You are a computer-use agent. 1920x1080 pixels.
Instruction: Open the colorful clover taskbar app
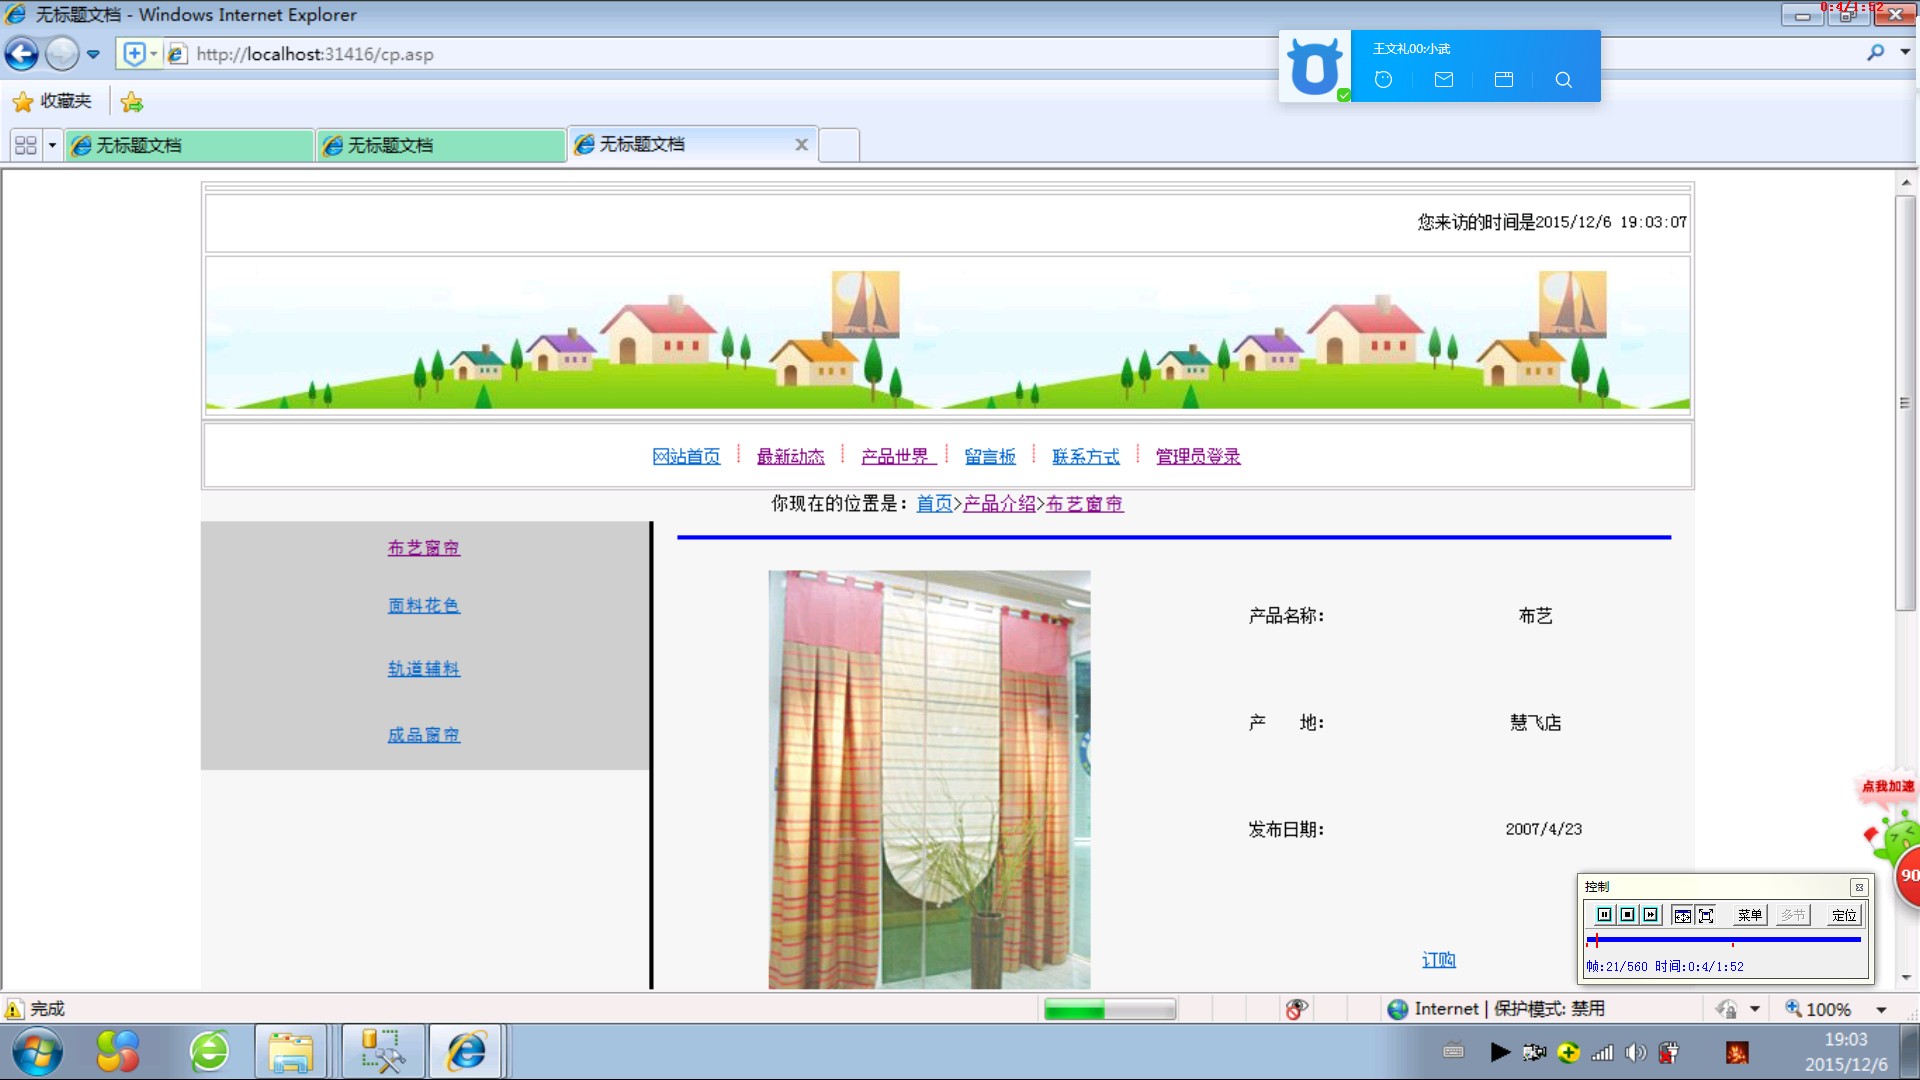pos(118,1052)
